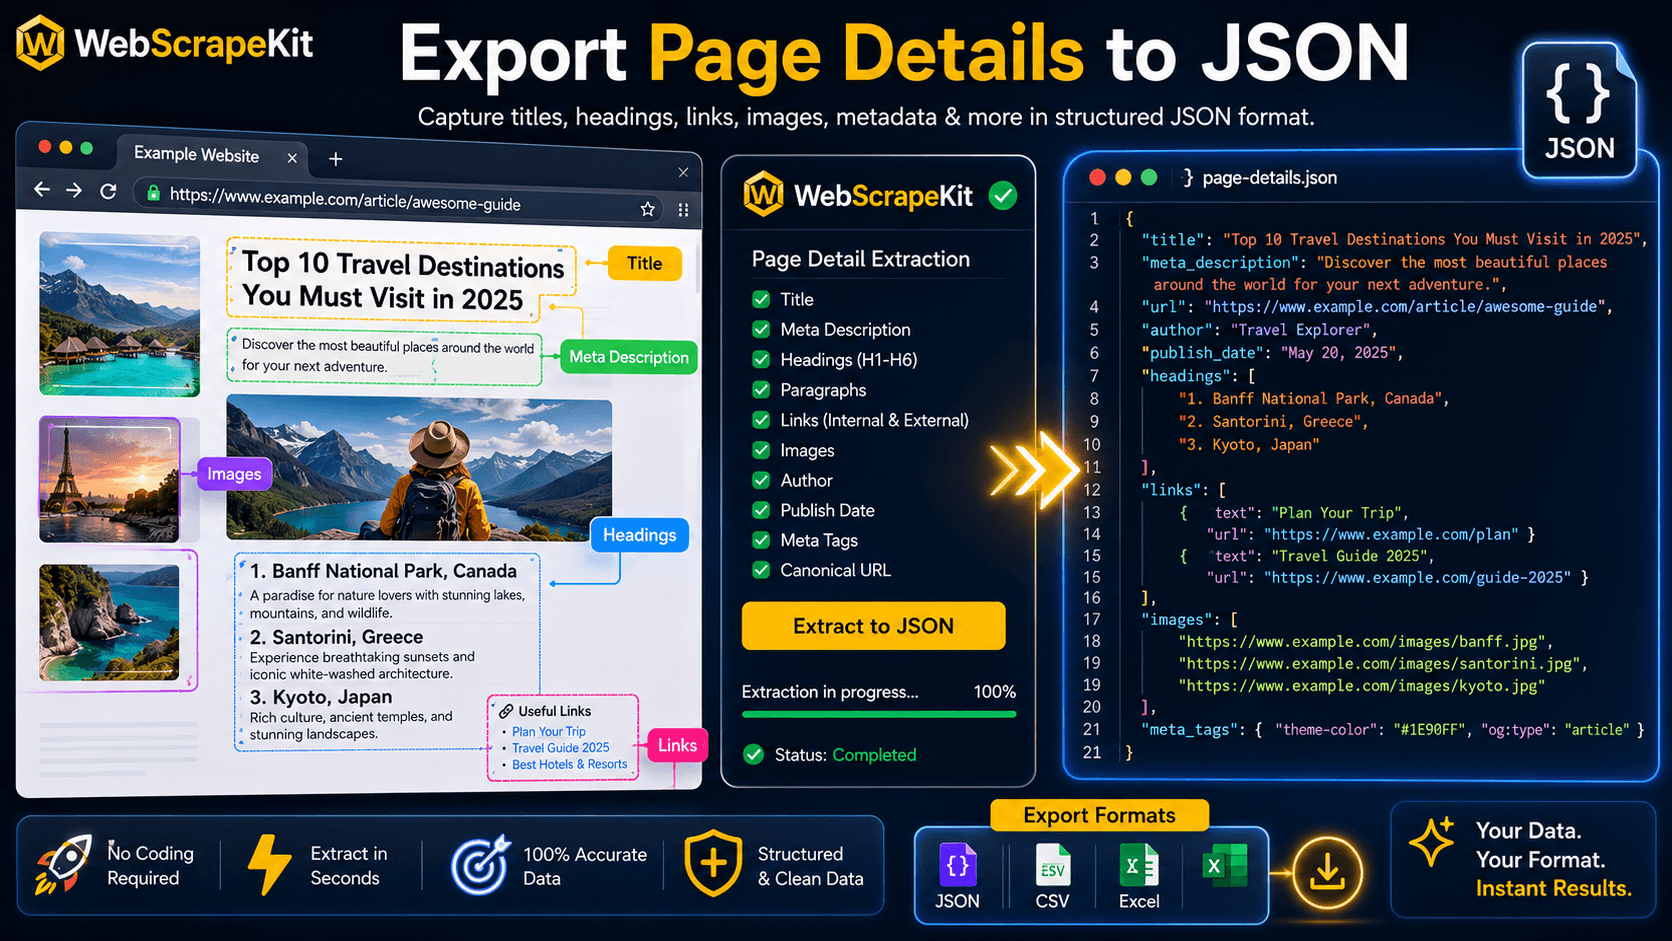This screenshot has width=1672, height=941.
Task: Select CSV export format icon
Action: 1053,865
